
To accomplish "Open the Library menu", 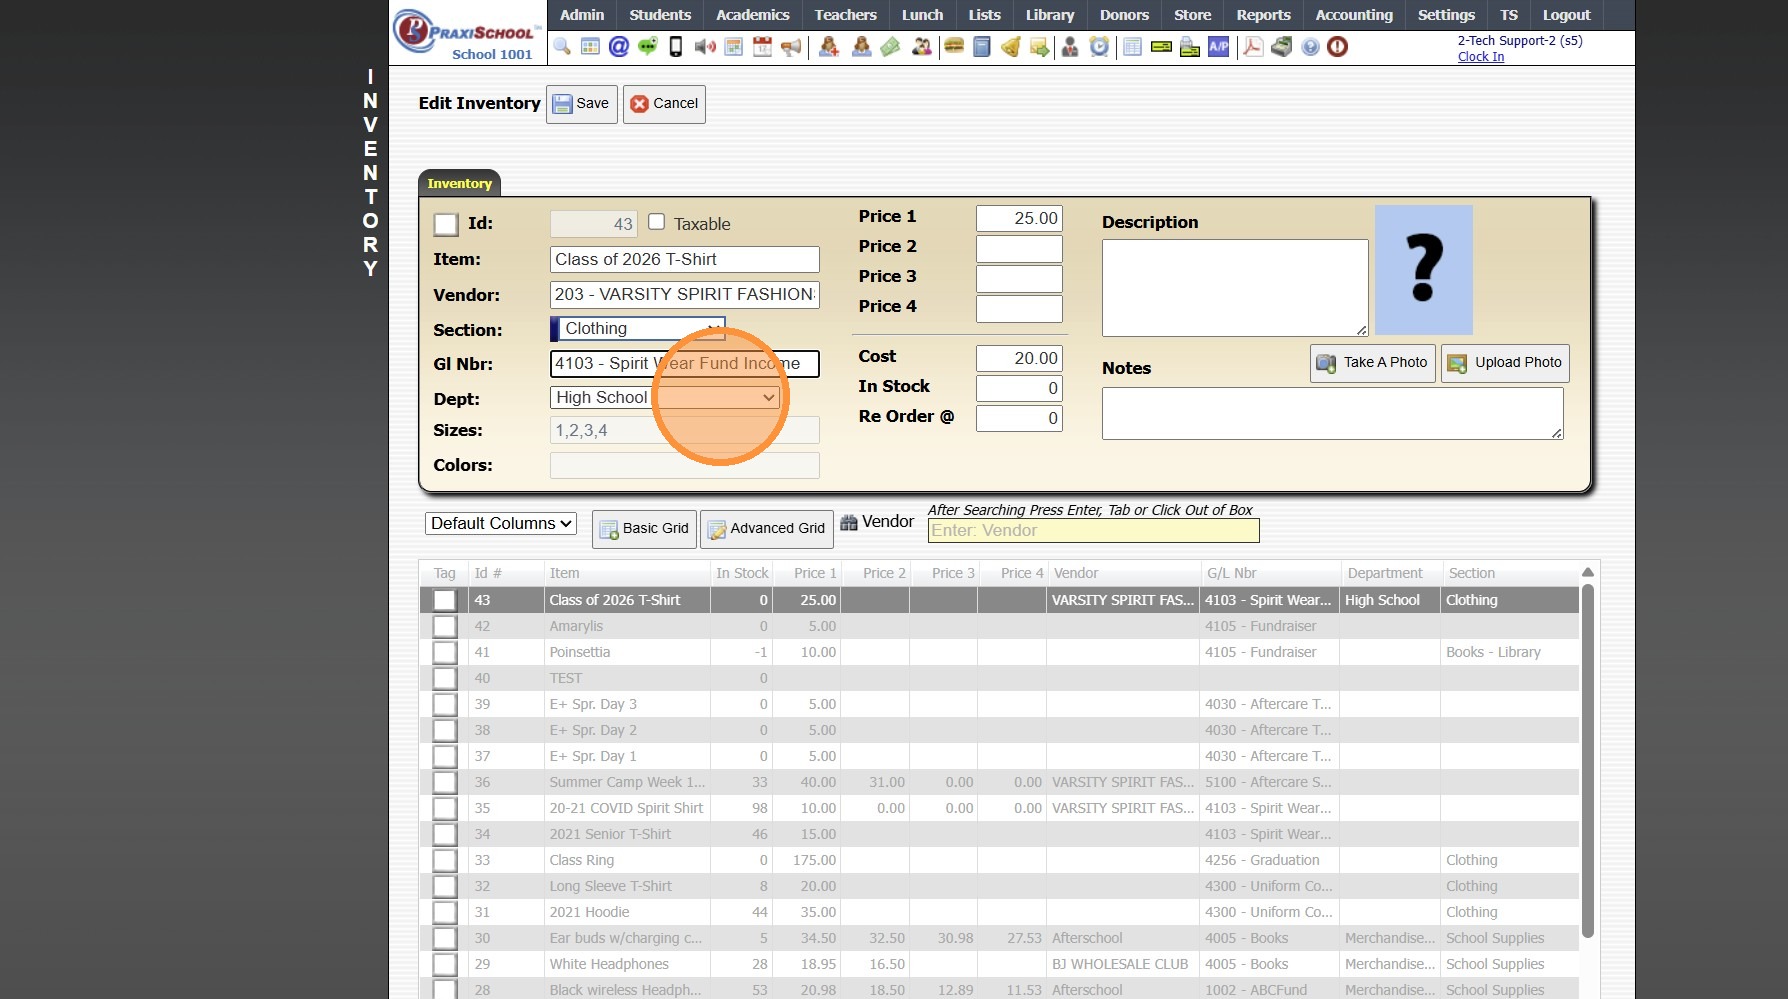I will tap(1049, 15).
